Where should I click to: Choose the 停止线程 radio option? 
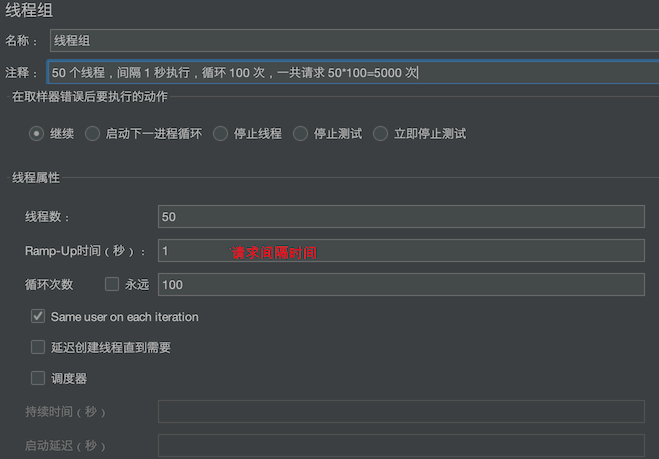tap(220, 134)
